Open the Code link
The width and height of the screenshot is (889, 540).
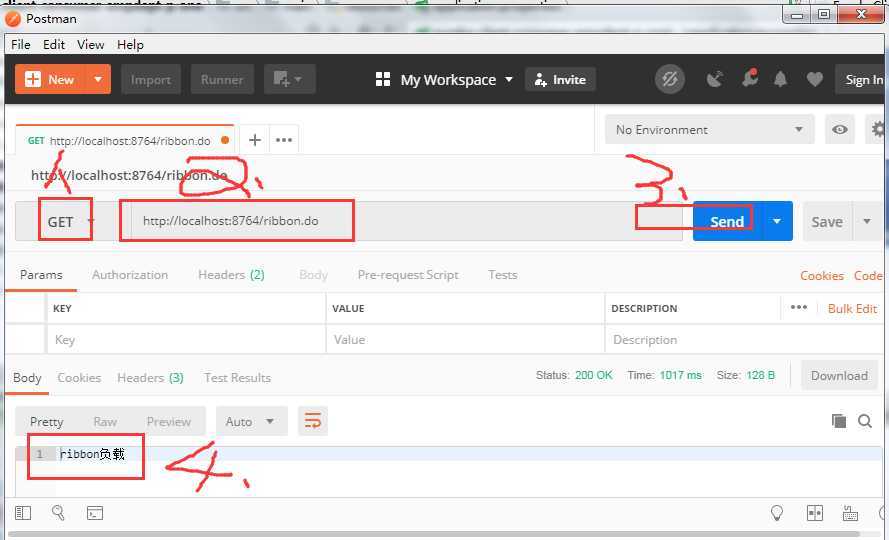click(x=868, y=276)
